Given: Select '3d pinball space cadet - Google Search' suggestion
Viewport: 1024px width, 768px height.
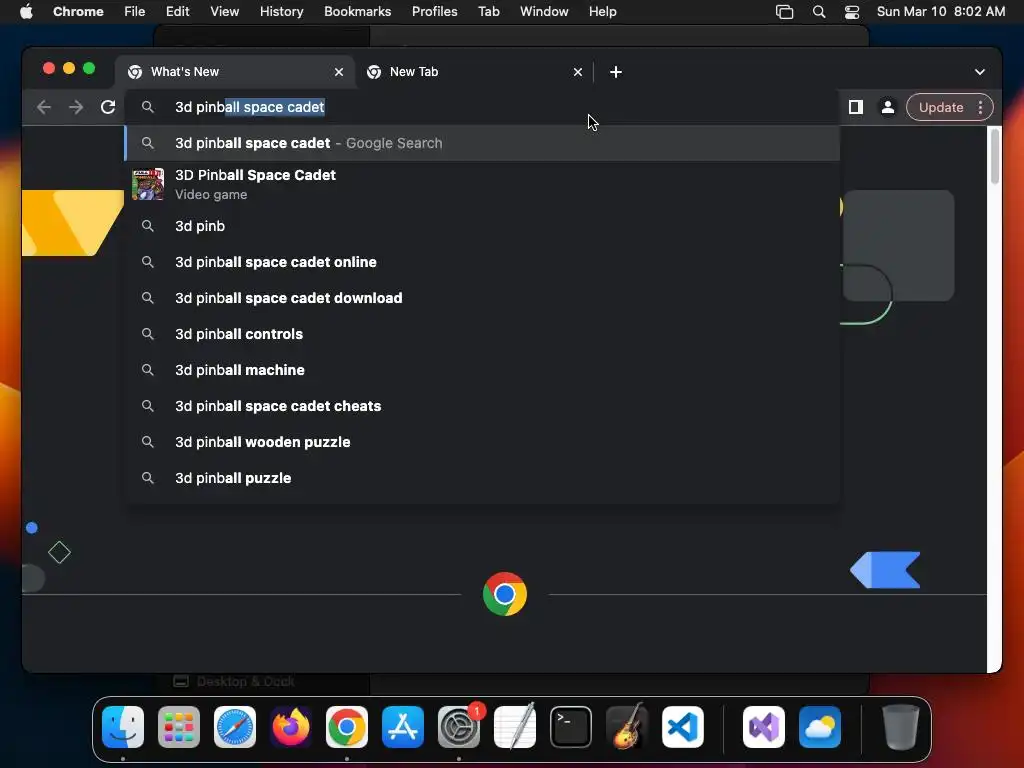Looking at the screenshot, I should pos(482,143).
